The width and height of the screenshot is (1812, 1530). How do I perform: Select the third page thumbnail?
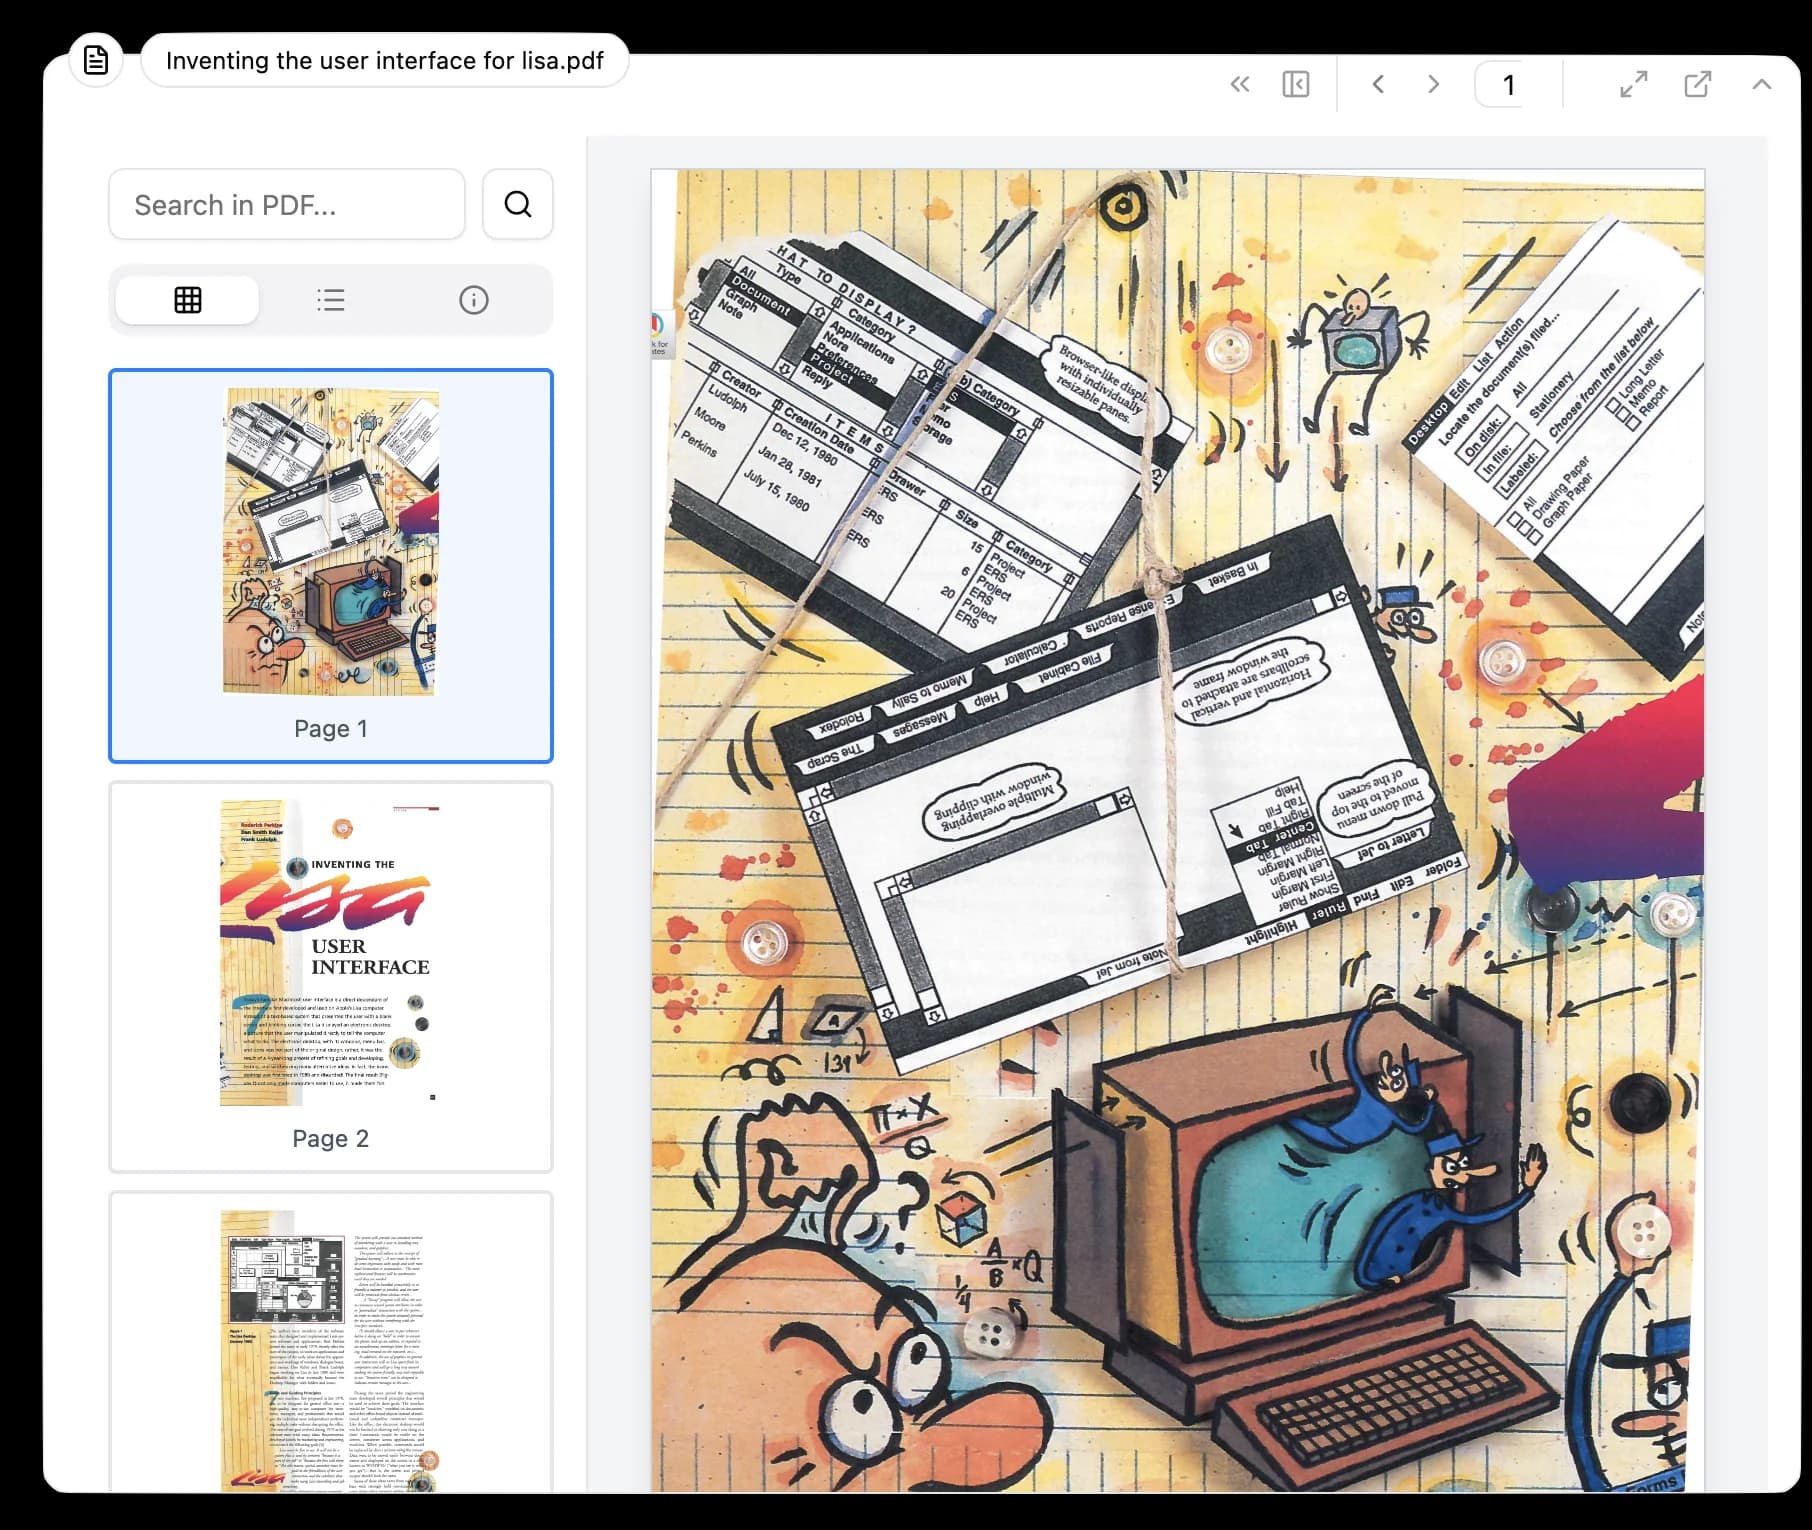coord(331,1342)
